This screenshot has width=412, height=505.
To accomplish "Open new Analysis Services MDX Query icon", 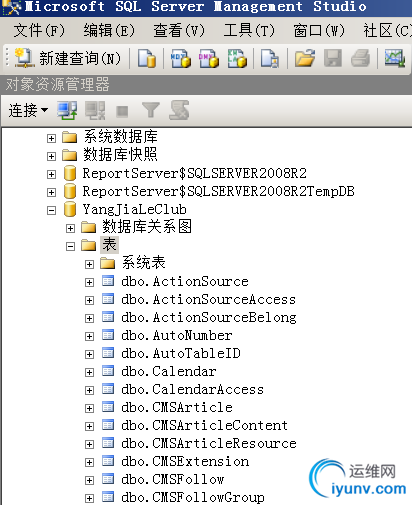I will 180,59.
